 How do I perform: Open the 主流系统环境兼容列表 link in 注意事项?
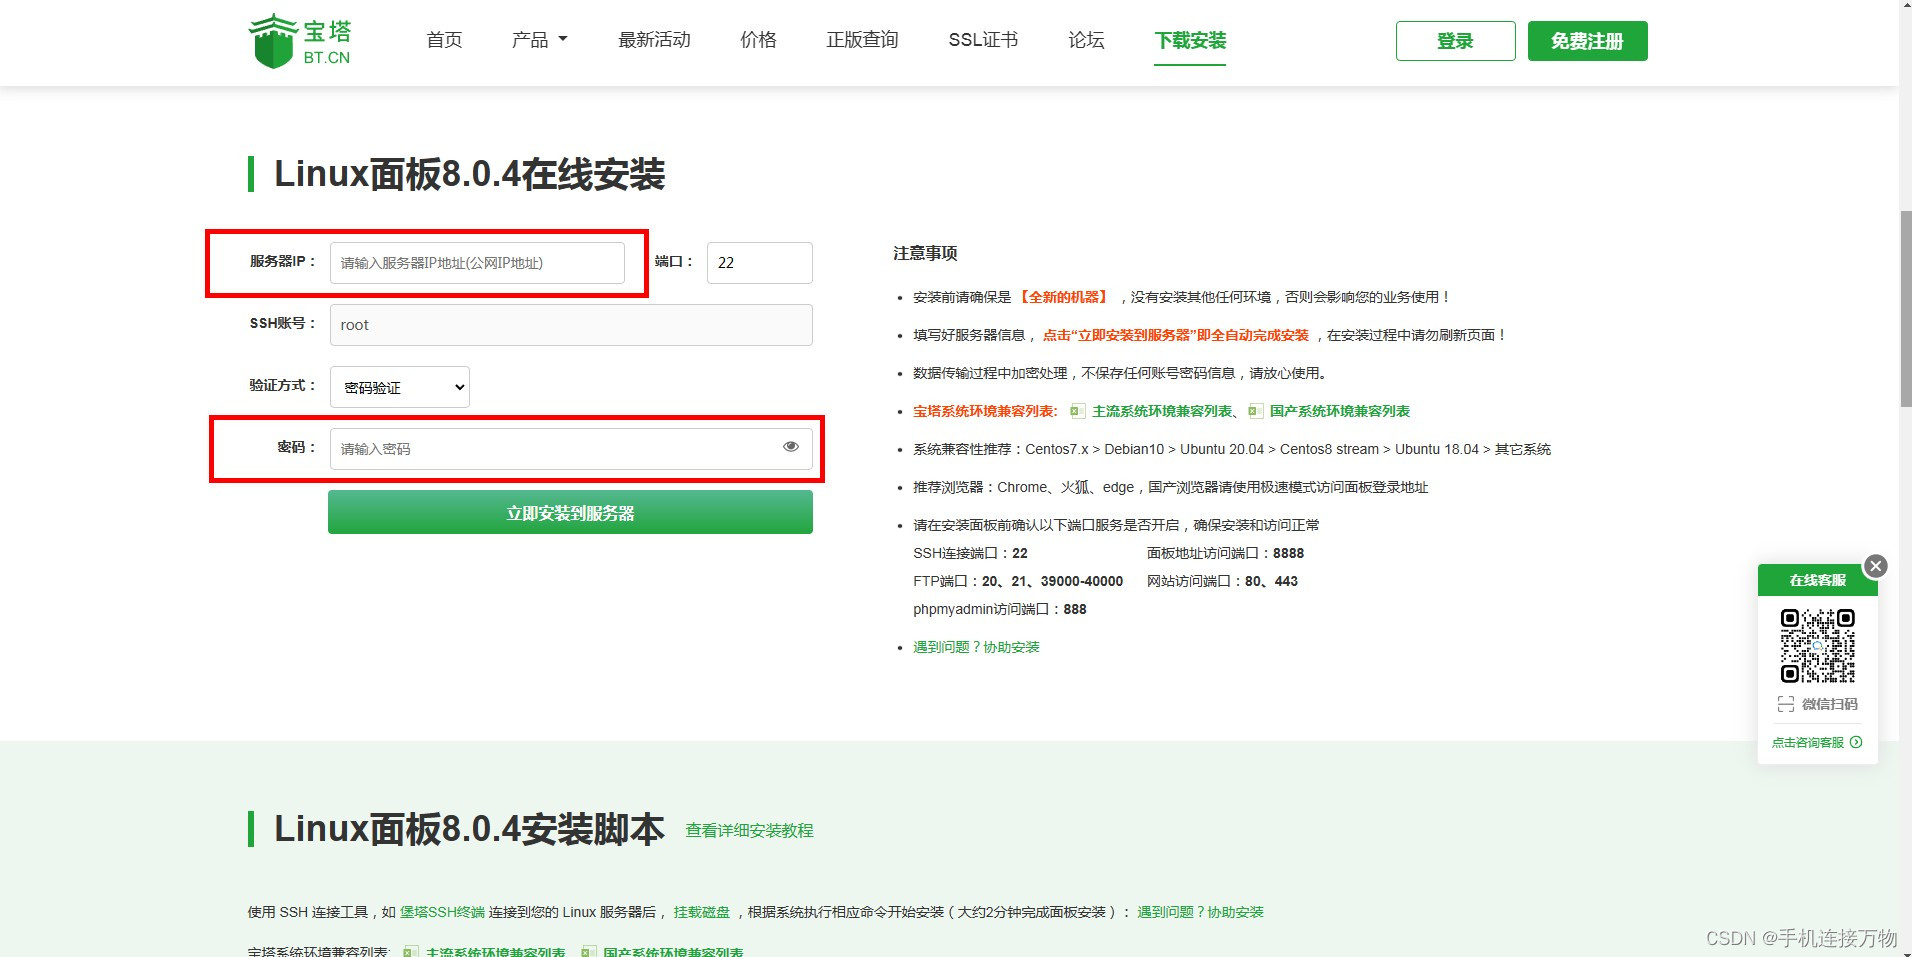(1162, 411)
